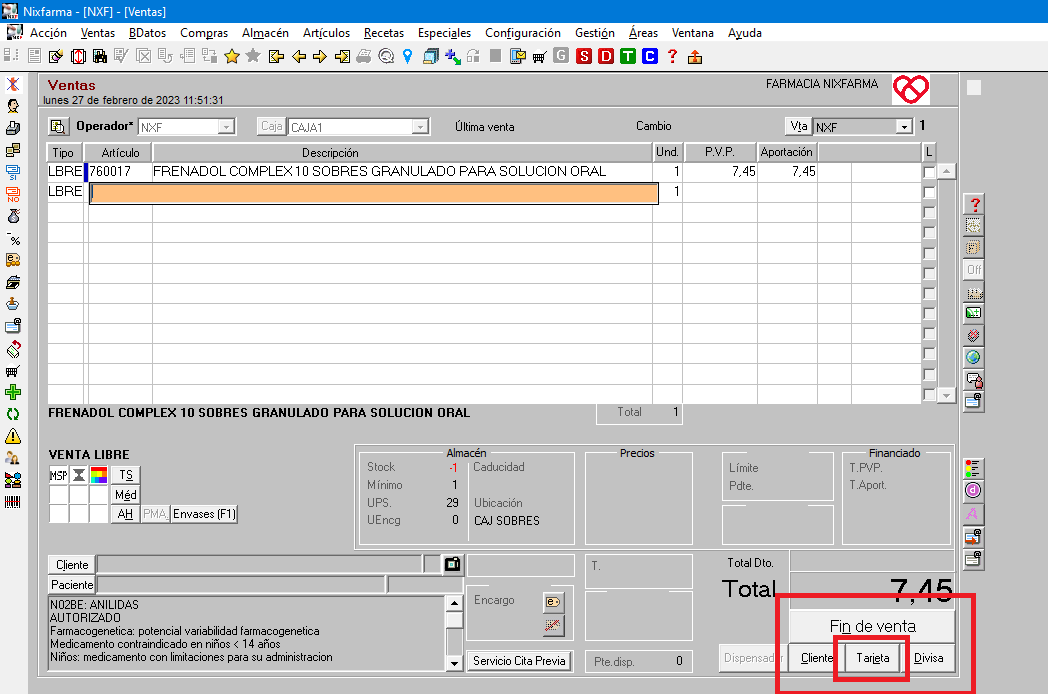
Task: Open the Caja CAJA1 dropdown
Action: [x=420, y=126]
